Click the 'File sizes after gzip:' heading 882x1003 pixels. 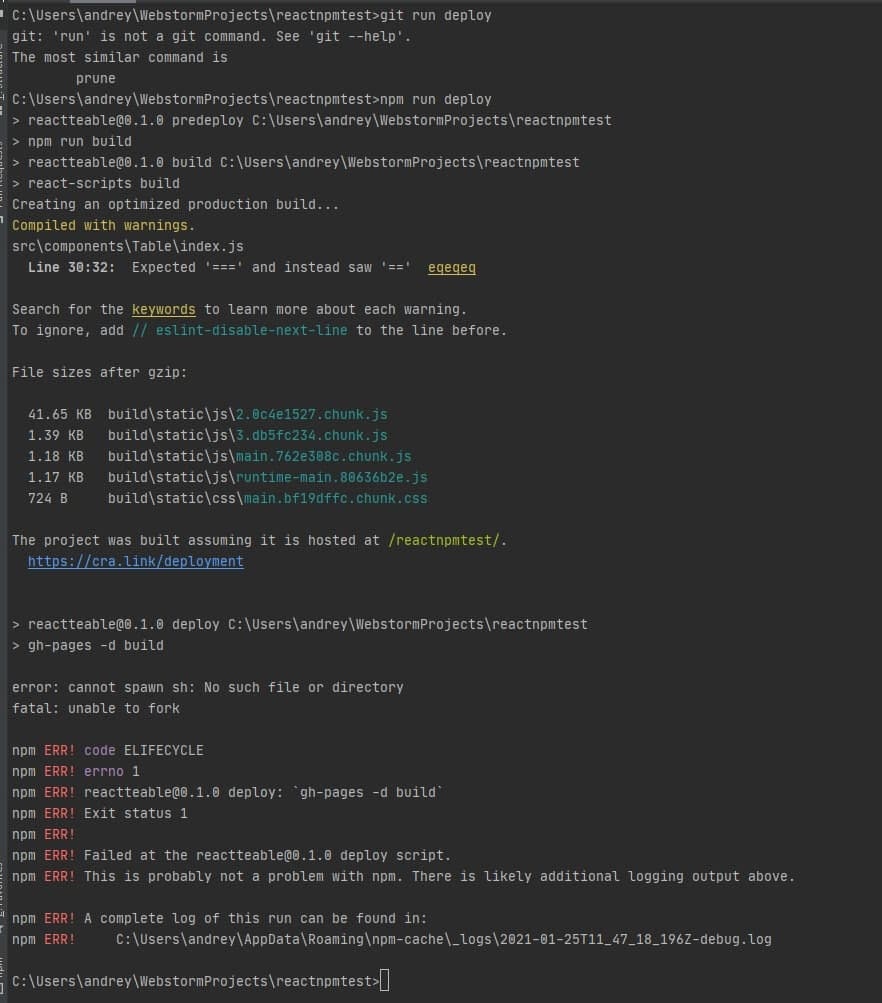tap(99, 372)
